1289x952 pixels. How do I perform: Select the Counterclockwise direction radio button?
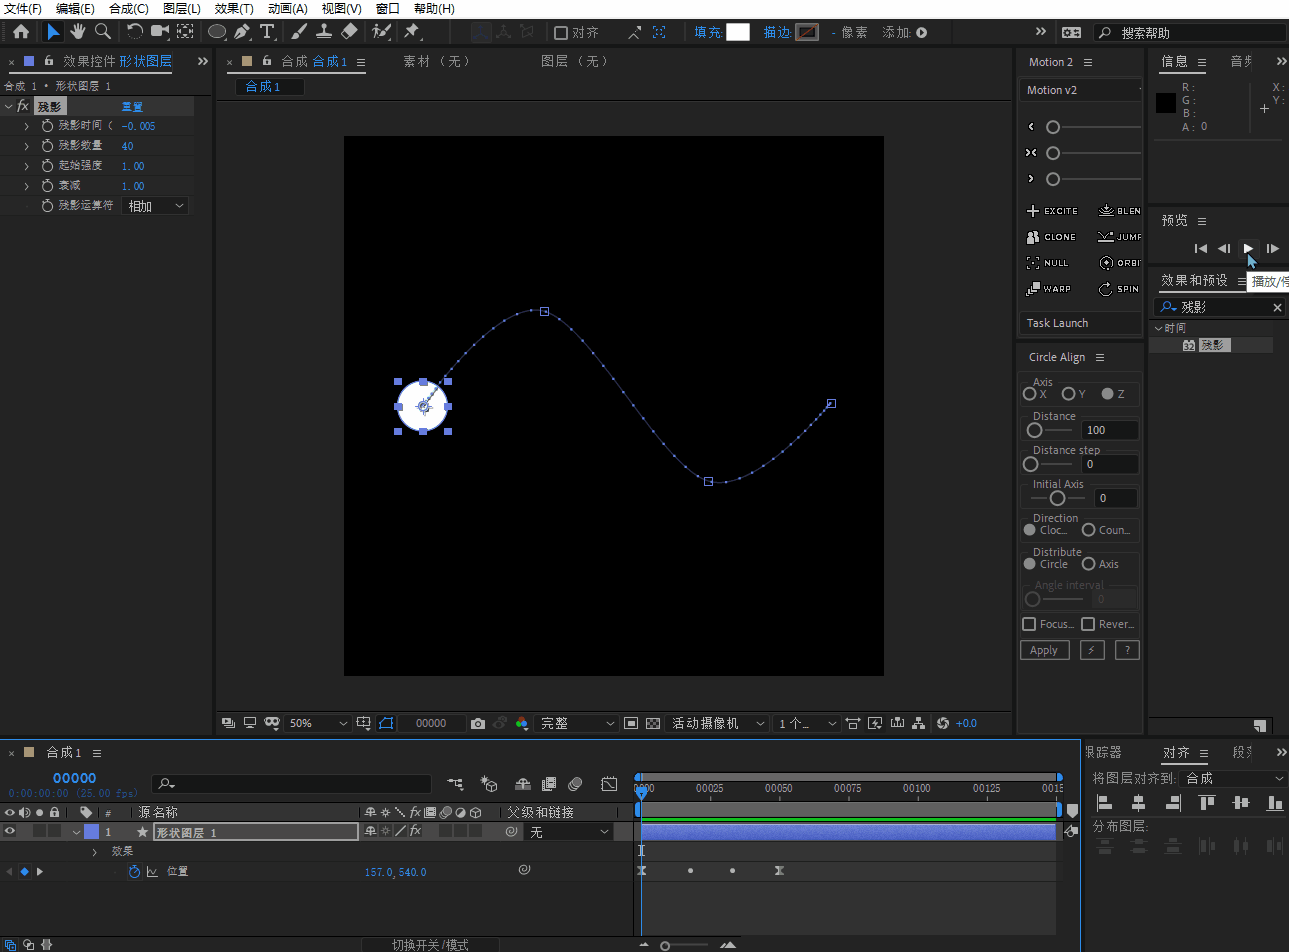pos(1088,530)
